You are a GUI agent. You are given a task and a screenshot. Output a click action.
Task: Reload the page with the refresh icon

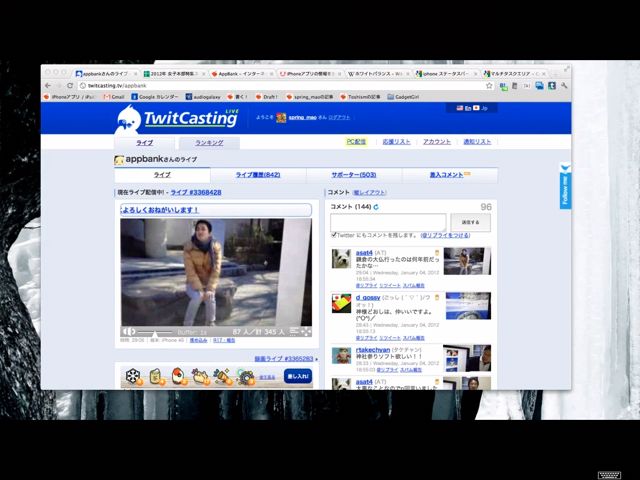coord(70,86)
